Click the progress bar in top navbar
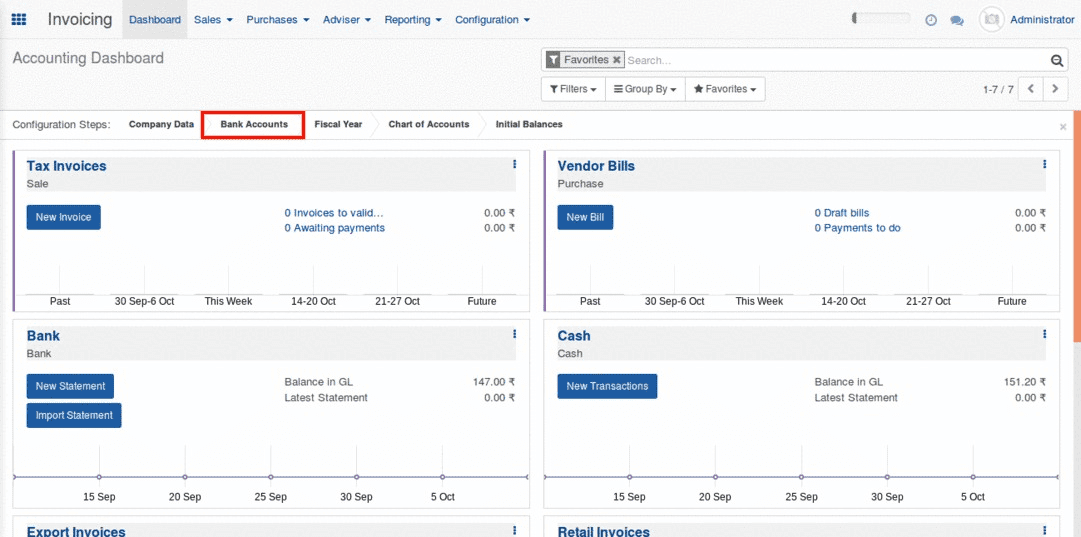The image size is (1081, 537). point(881,19)
